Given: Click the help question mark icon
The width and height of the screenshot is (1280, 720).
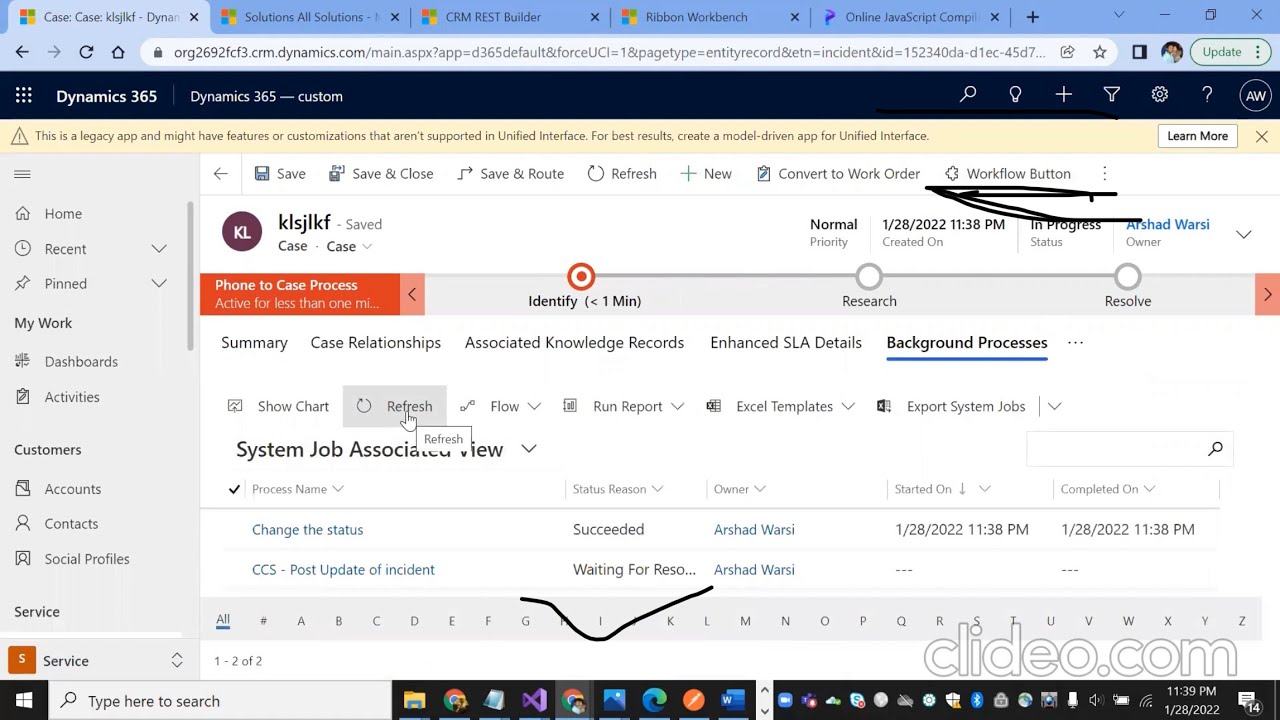Looking at the screenshot, I should [x=1207, y=95].
